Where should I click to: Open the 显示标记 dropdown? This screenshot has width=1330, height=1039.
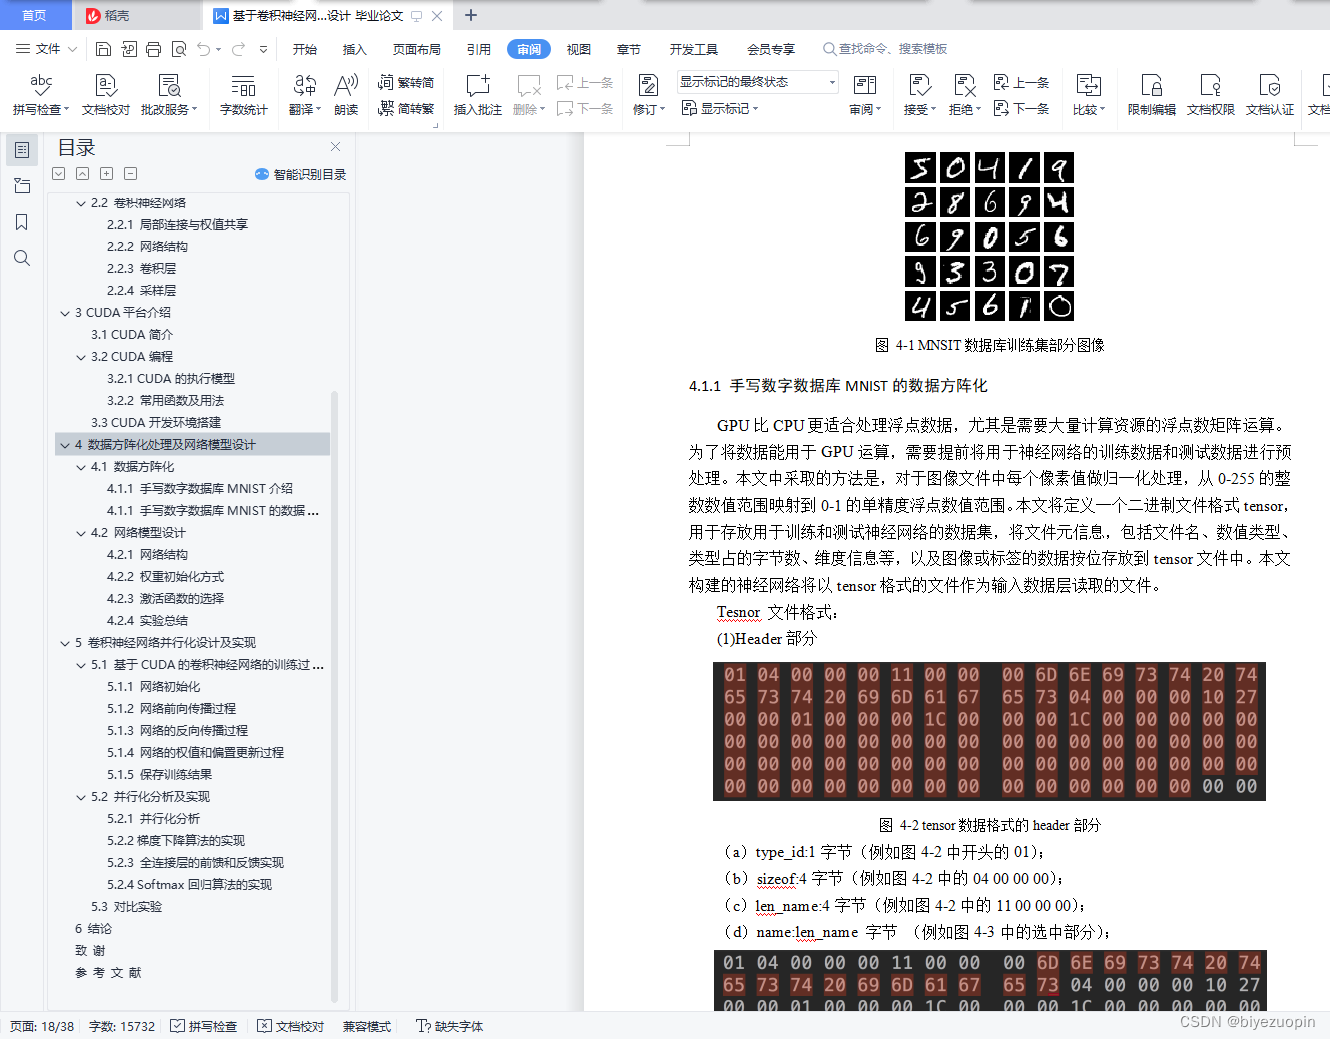(720, 108)
